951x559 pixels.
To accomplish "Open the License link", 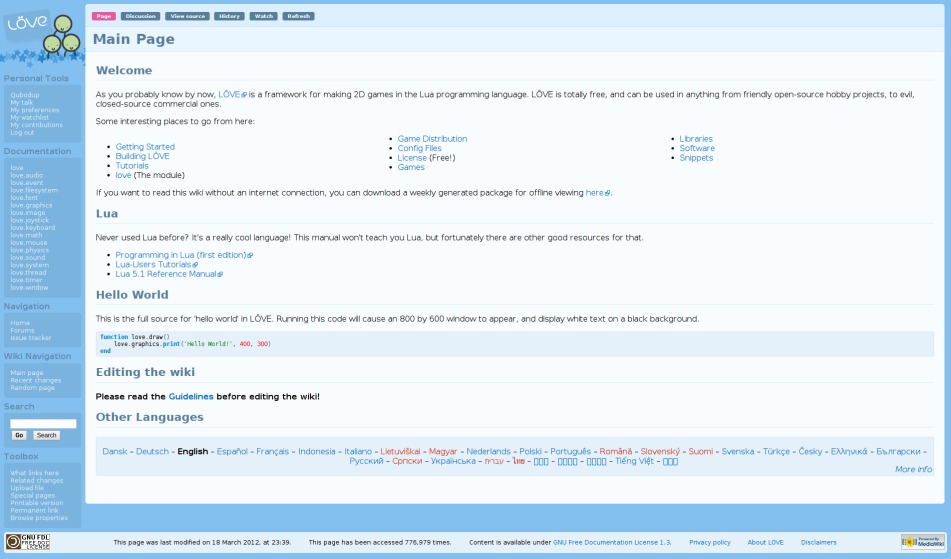I will [x=412, y=158].
